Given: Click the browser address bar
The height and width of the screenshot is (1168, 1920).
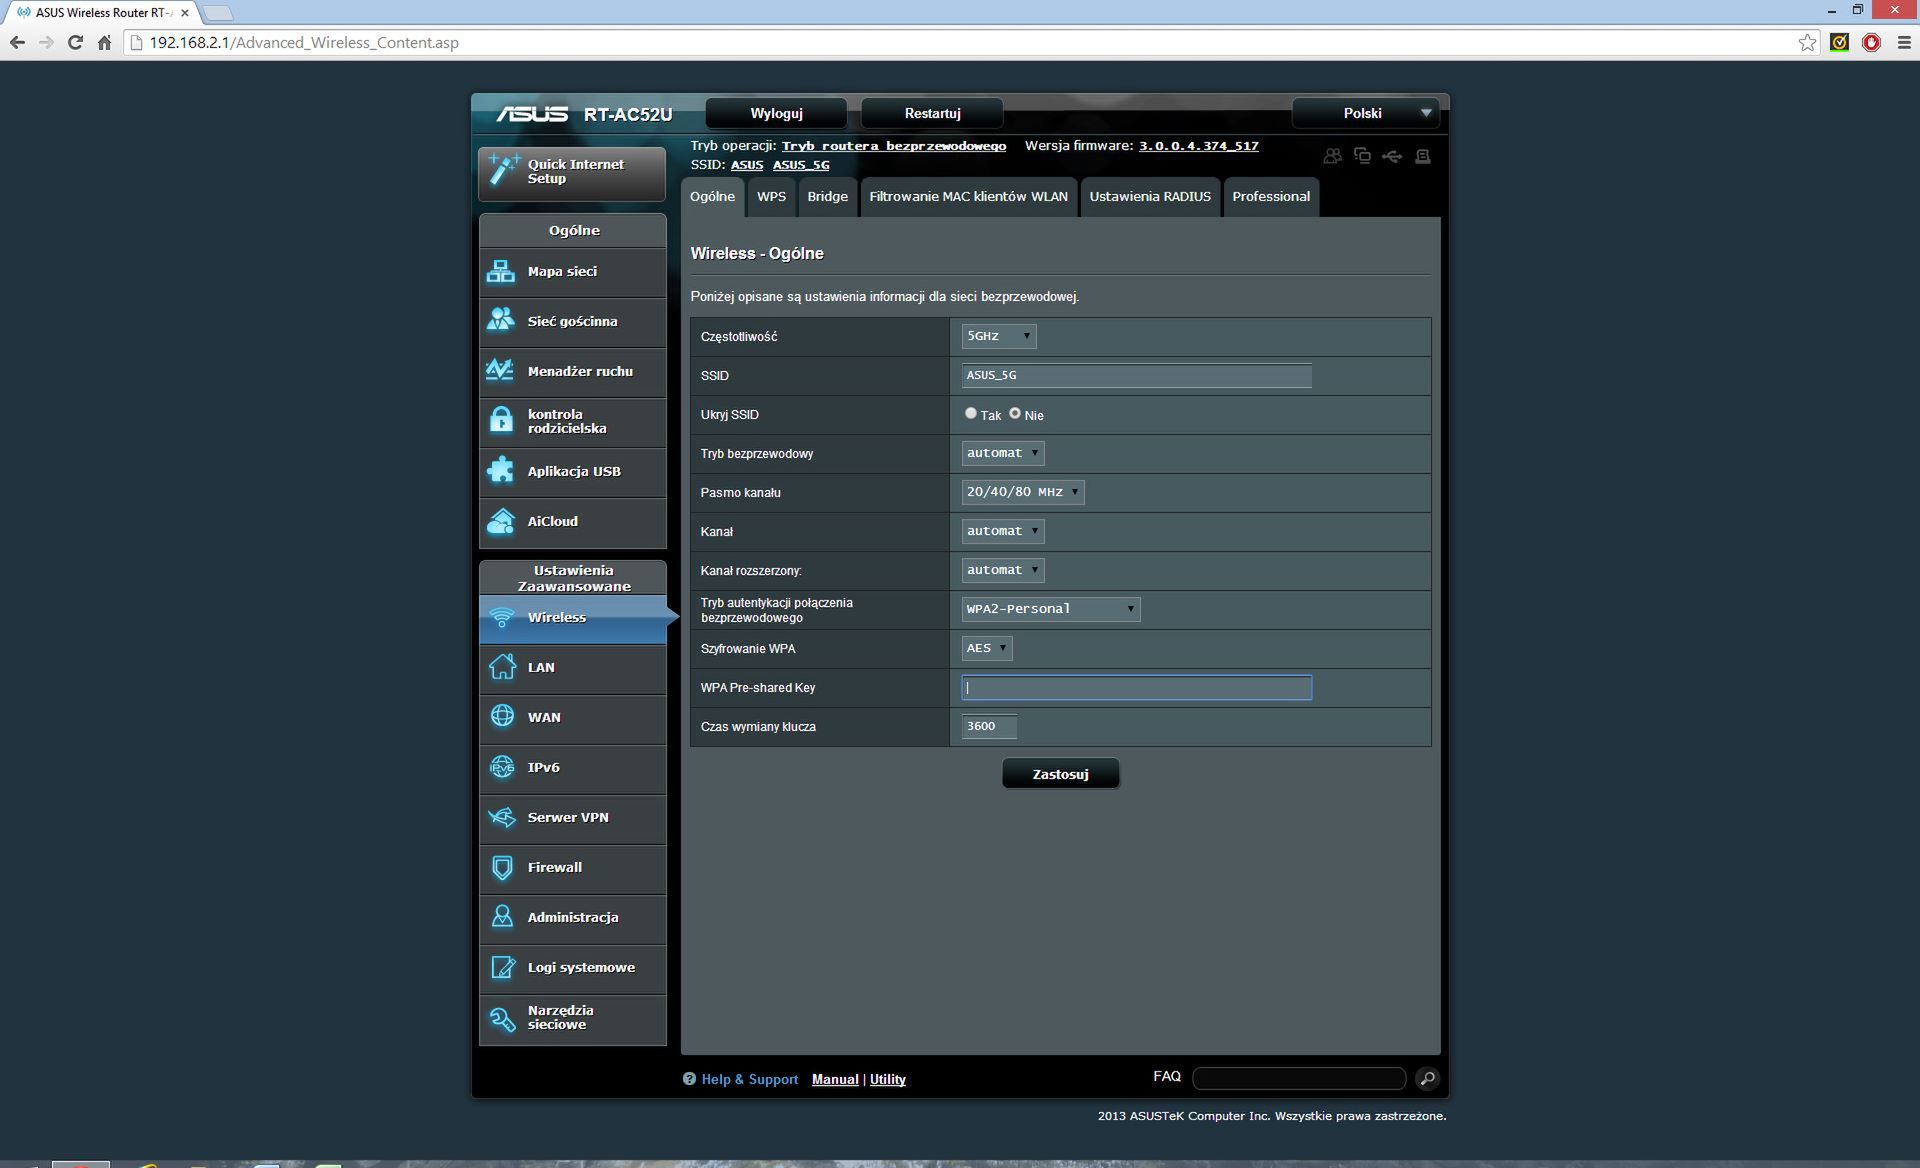Looking at the screenshot, I should (x=960, y=42).
